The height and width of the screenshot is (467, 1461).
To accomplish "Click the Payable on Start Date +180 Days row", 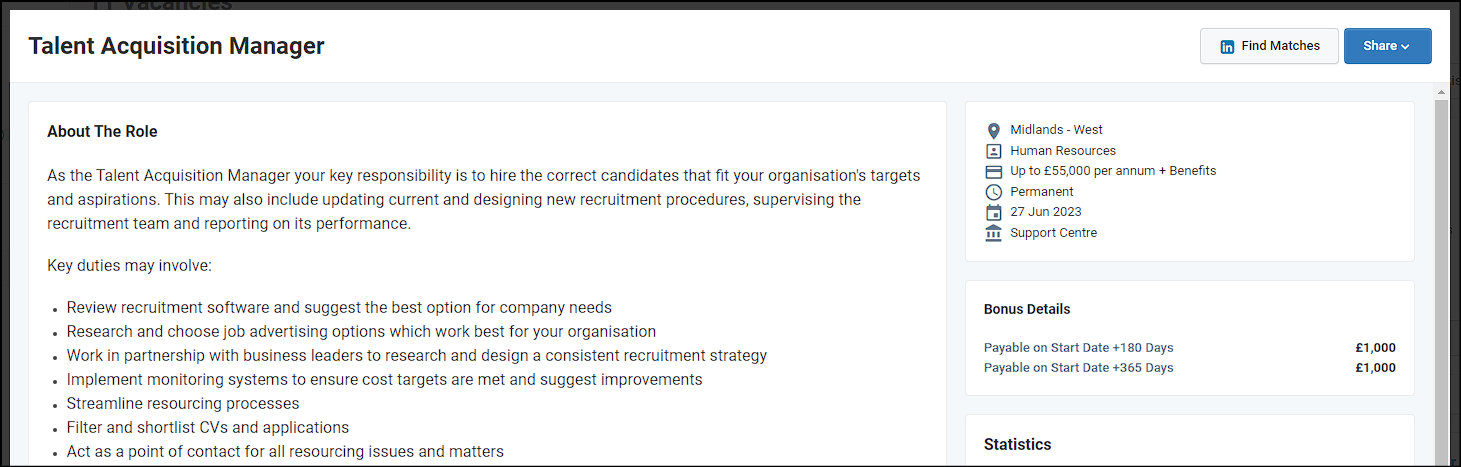I will 1190,348.
